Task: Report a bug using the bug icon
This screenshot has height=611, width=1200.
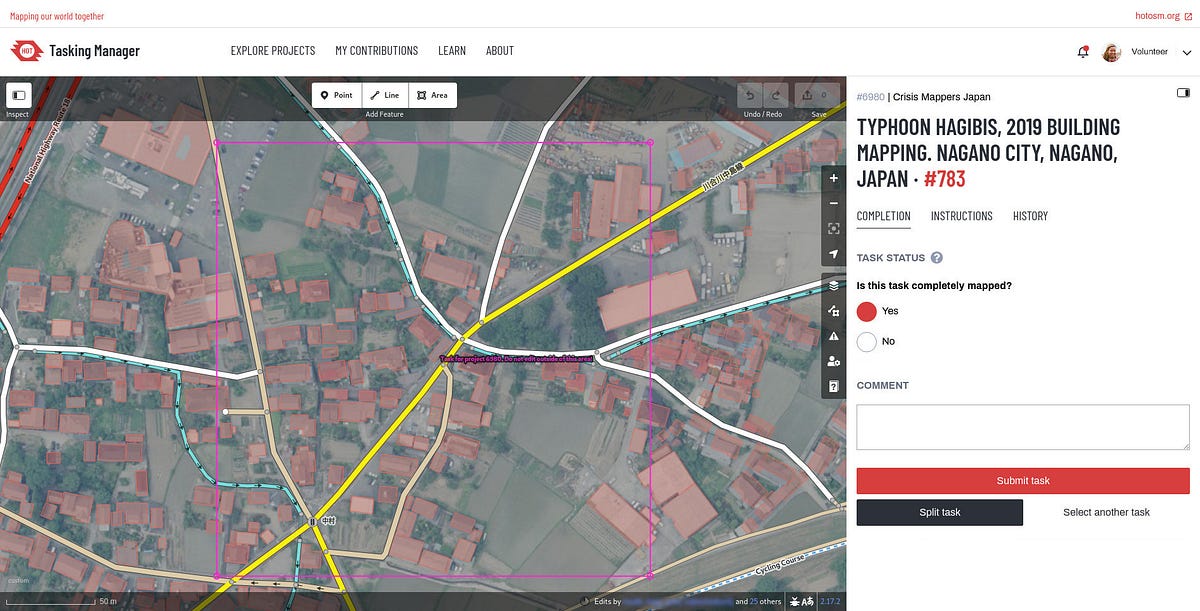Action: coord(795,601)
